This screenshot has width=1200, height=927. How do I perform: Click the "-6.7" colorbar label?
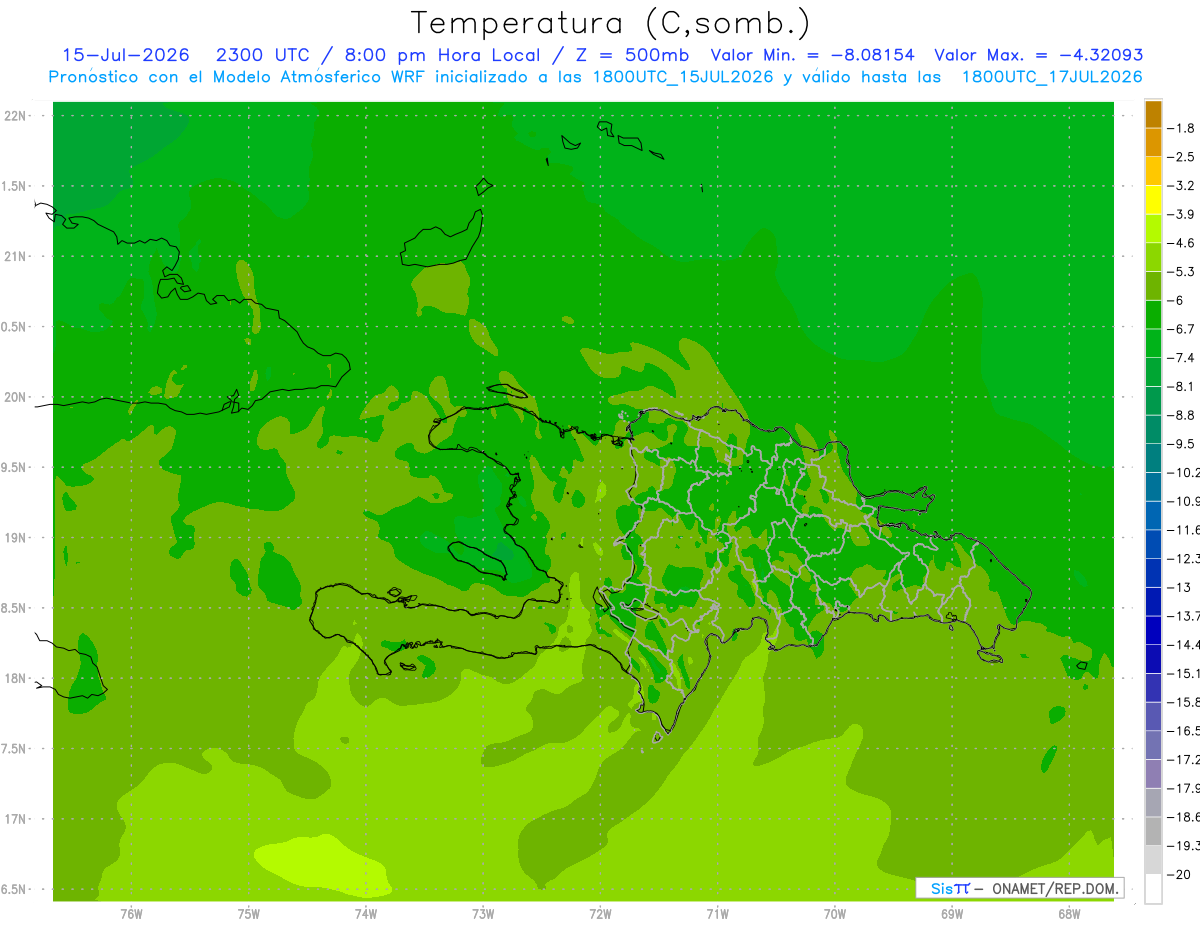1182,329
